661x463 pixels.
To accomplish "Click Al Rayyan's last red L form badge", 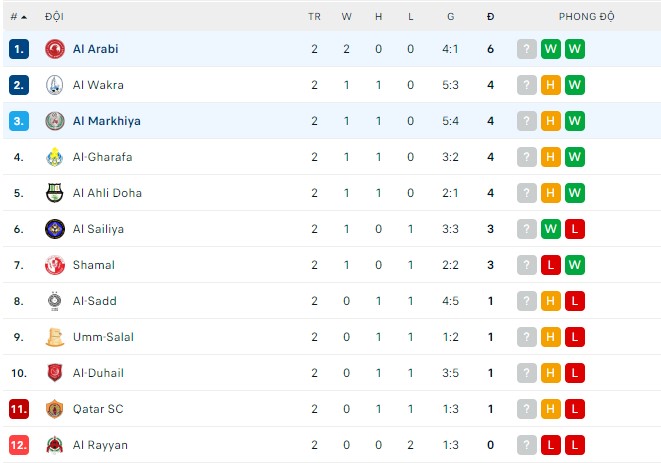I will click(574, 445).
